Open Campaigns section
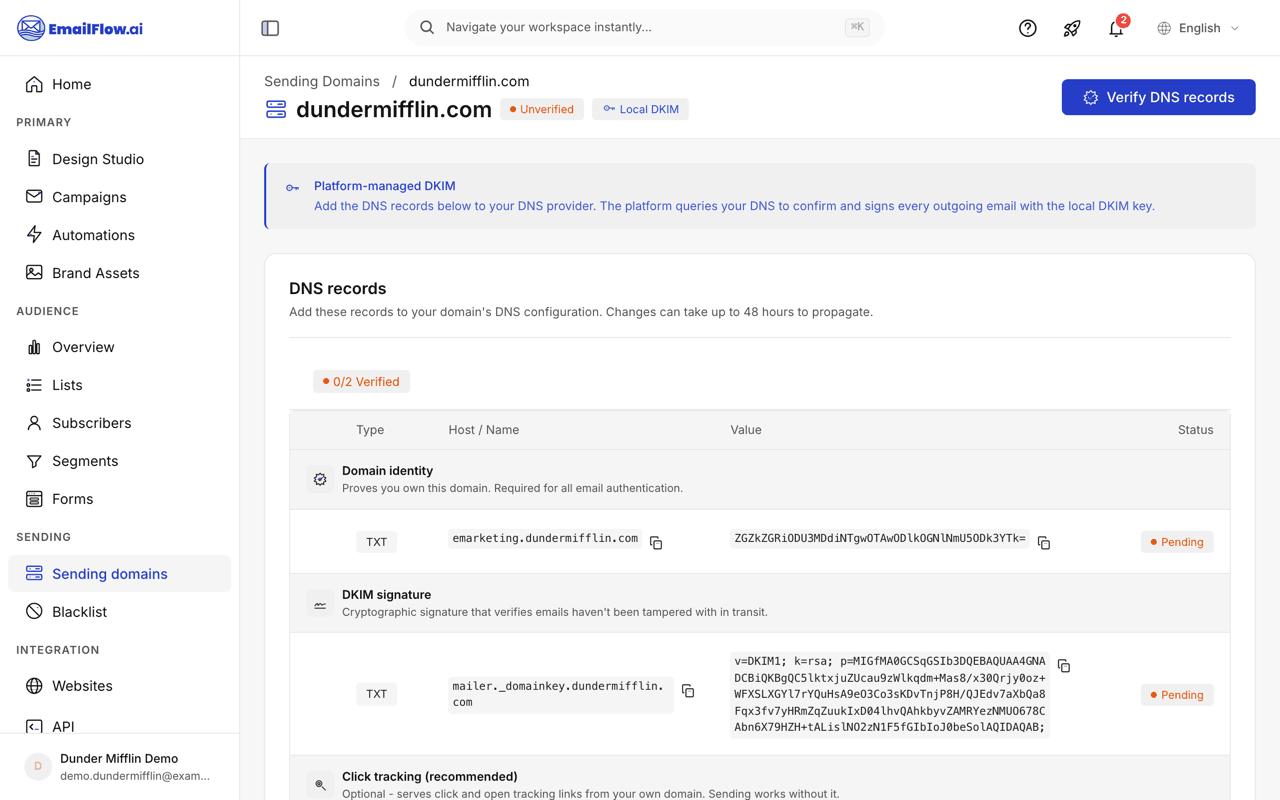1280x800 pixels. pyautogui.click(x=119, y=197)
